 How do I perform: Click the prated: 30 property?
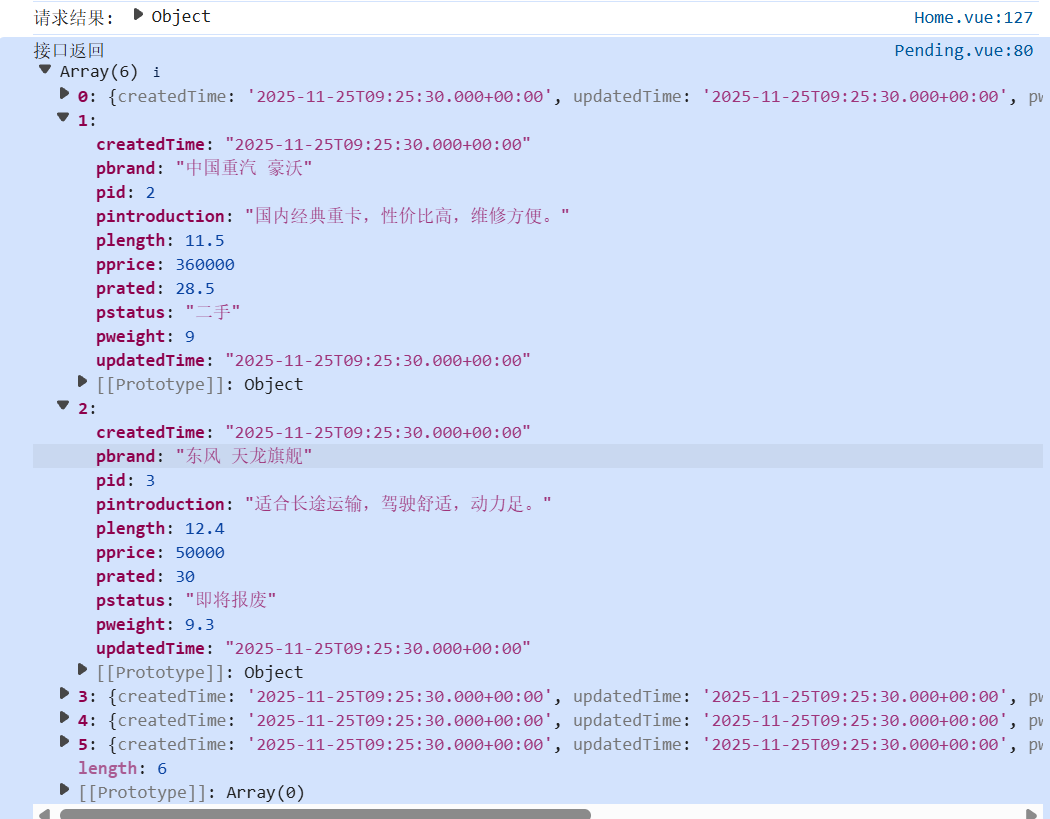point(145,577)
